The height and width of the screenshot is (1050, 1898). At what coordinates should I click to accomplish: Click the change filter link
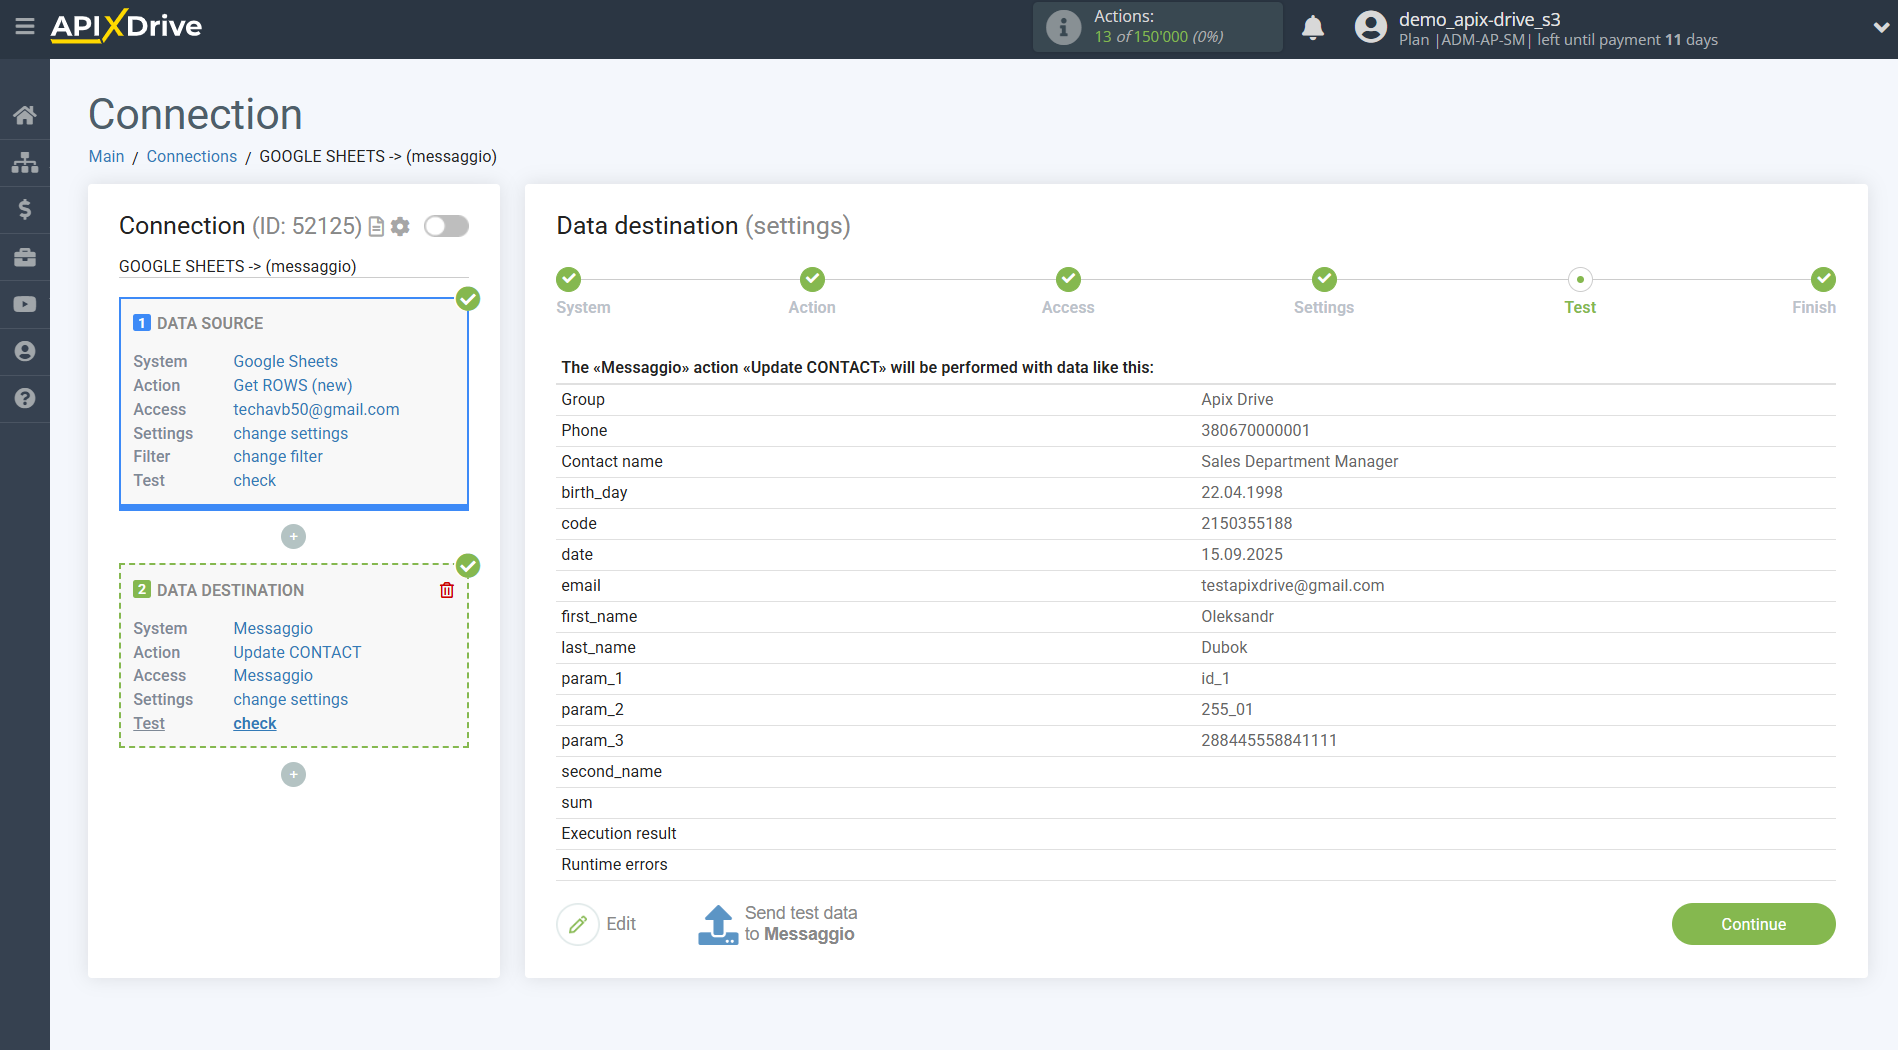(x=278, y=456)
